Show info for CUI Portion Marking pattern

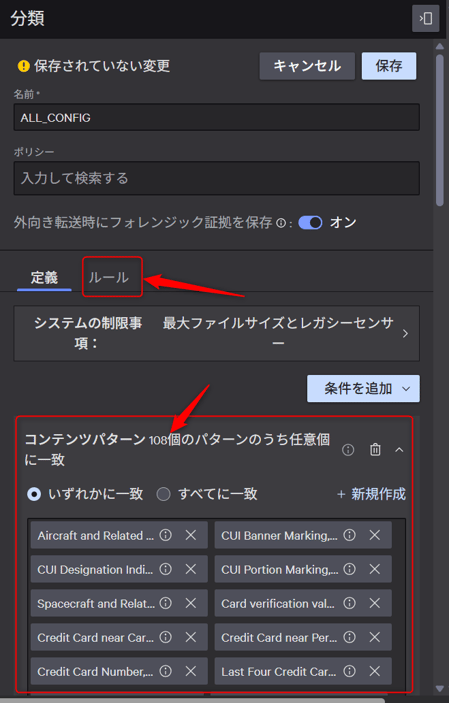pyautogui.click(x=349, y=569)
